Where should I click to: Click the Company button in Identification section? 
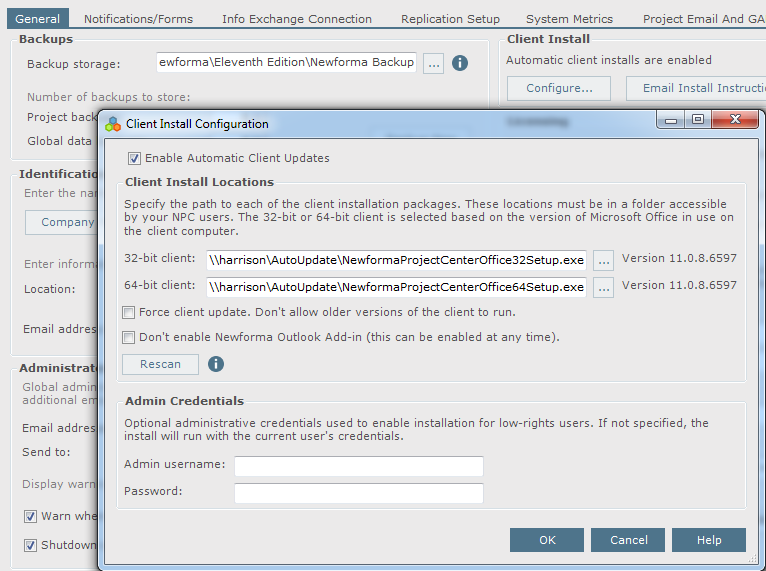tap(62, 222)
